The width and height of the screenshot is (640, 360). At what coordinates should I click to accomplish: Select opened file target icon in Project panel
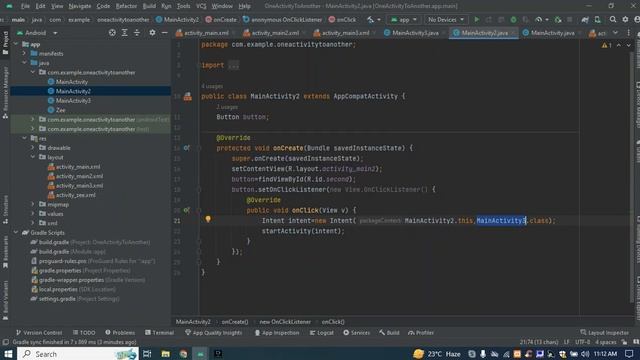tap(112, 33)
